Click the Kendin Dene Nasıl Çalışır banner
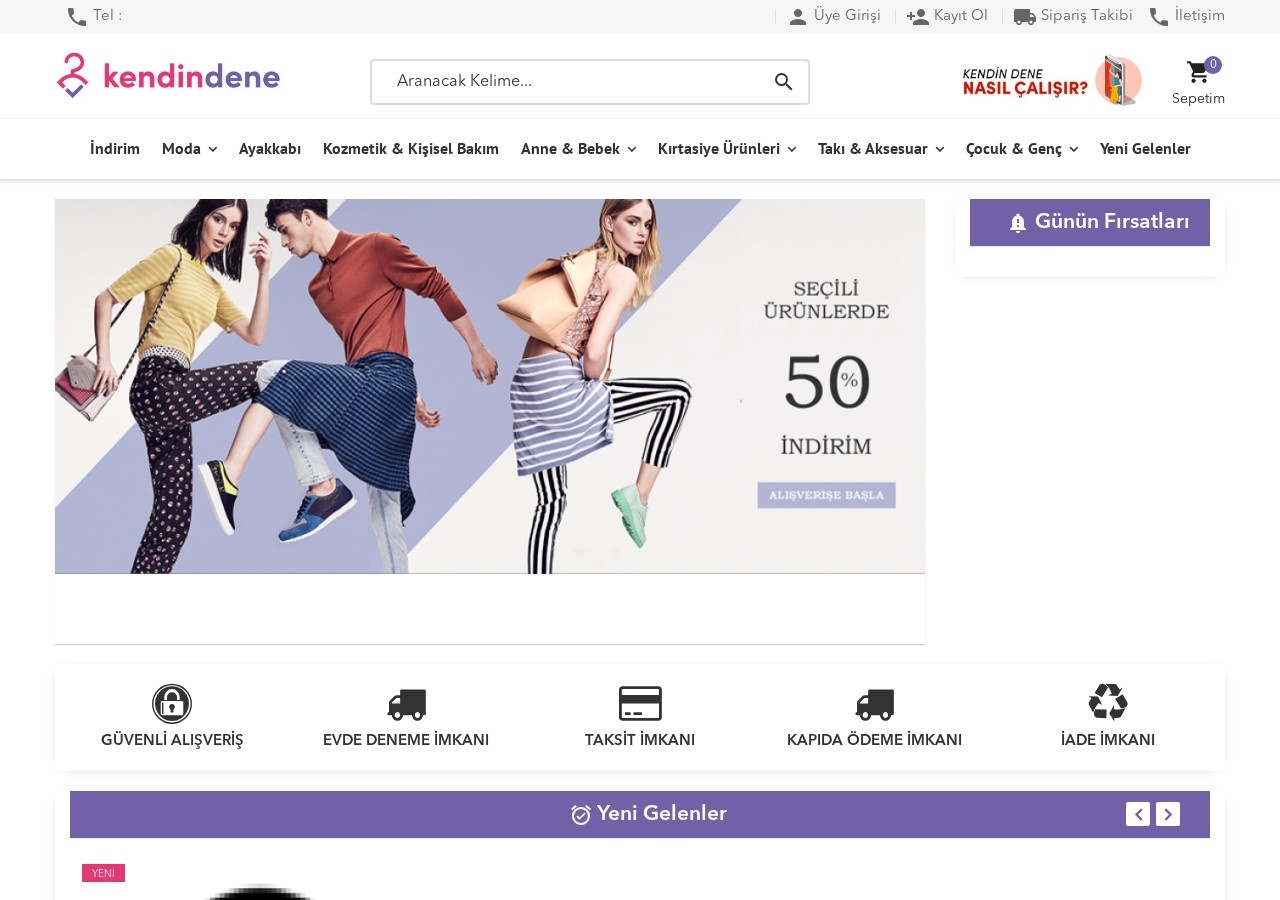The width and height of the screenshot is (1280, 900). (x=1052, y=80)
